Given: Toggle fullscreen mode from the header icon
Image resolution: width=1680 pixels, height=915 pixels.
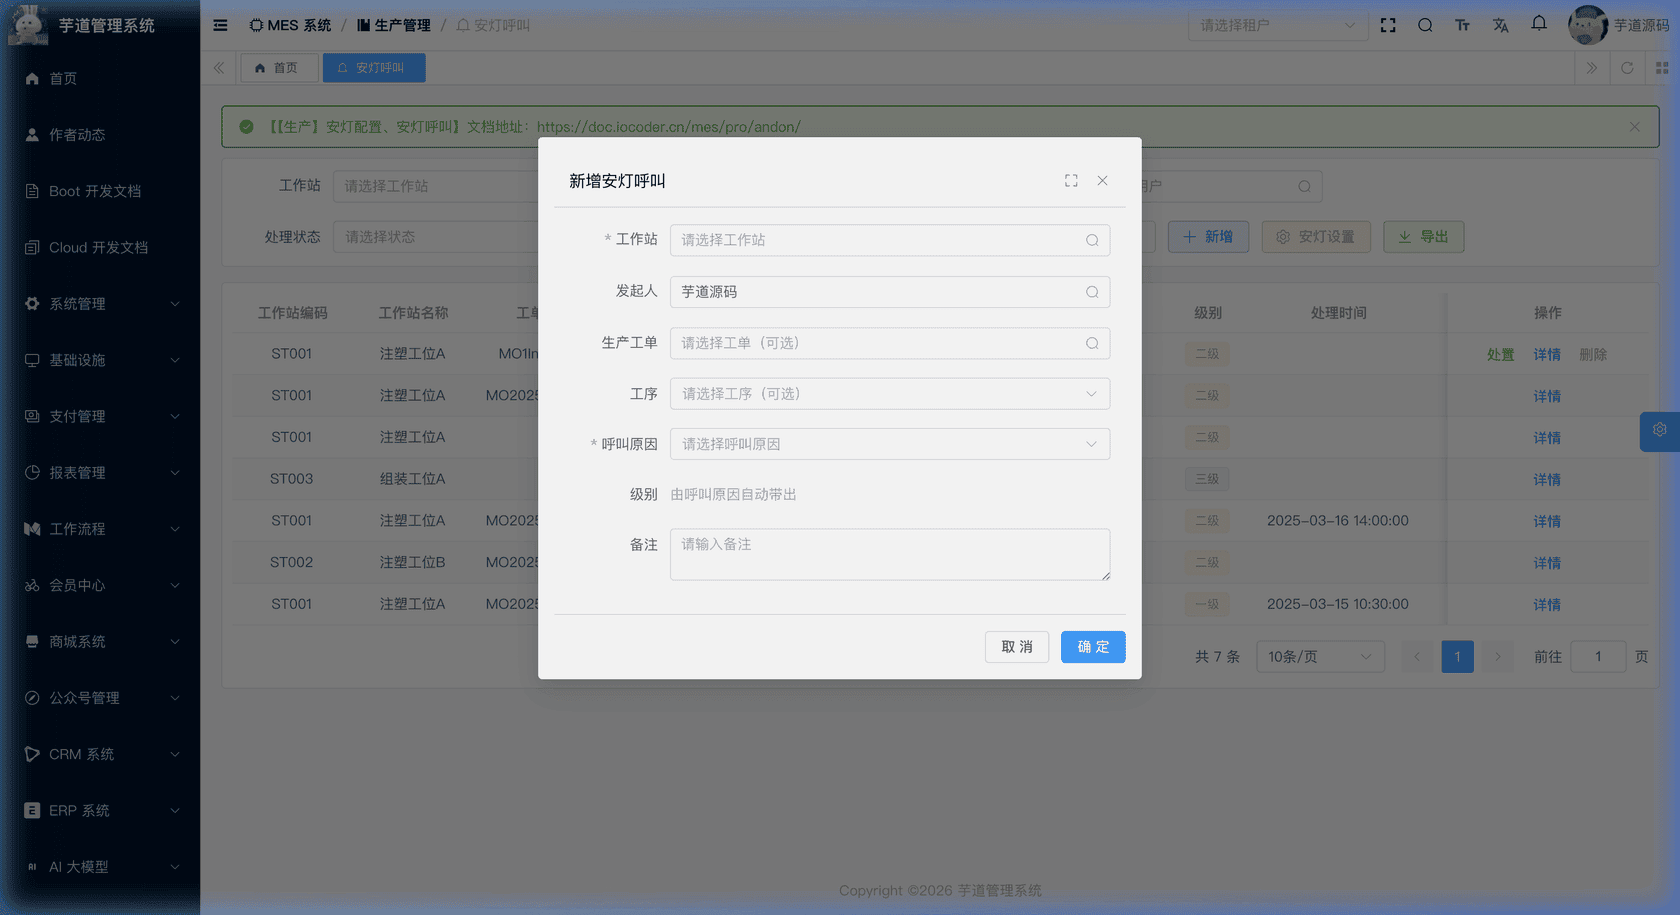Looking at the screenshot, I should click(1388, 25).
